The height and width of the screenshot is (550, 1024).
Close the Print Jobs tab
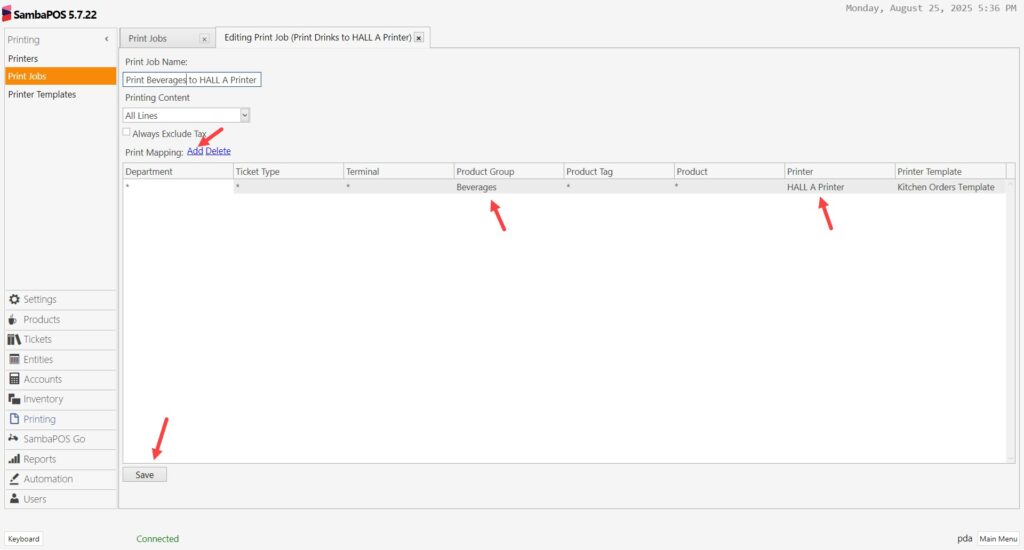204,39
